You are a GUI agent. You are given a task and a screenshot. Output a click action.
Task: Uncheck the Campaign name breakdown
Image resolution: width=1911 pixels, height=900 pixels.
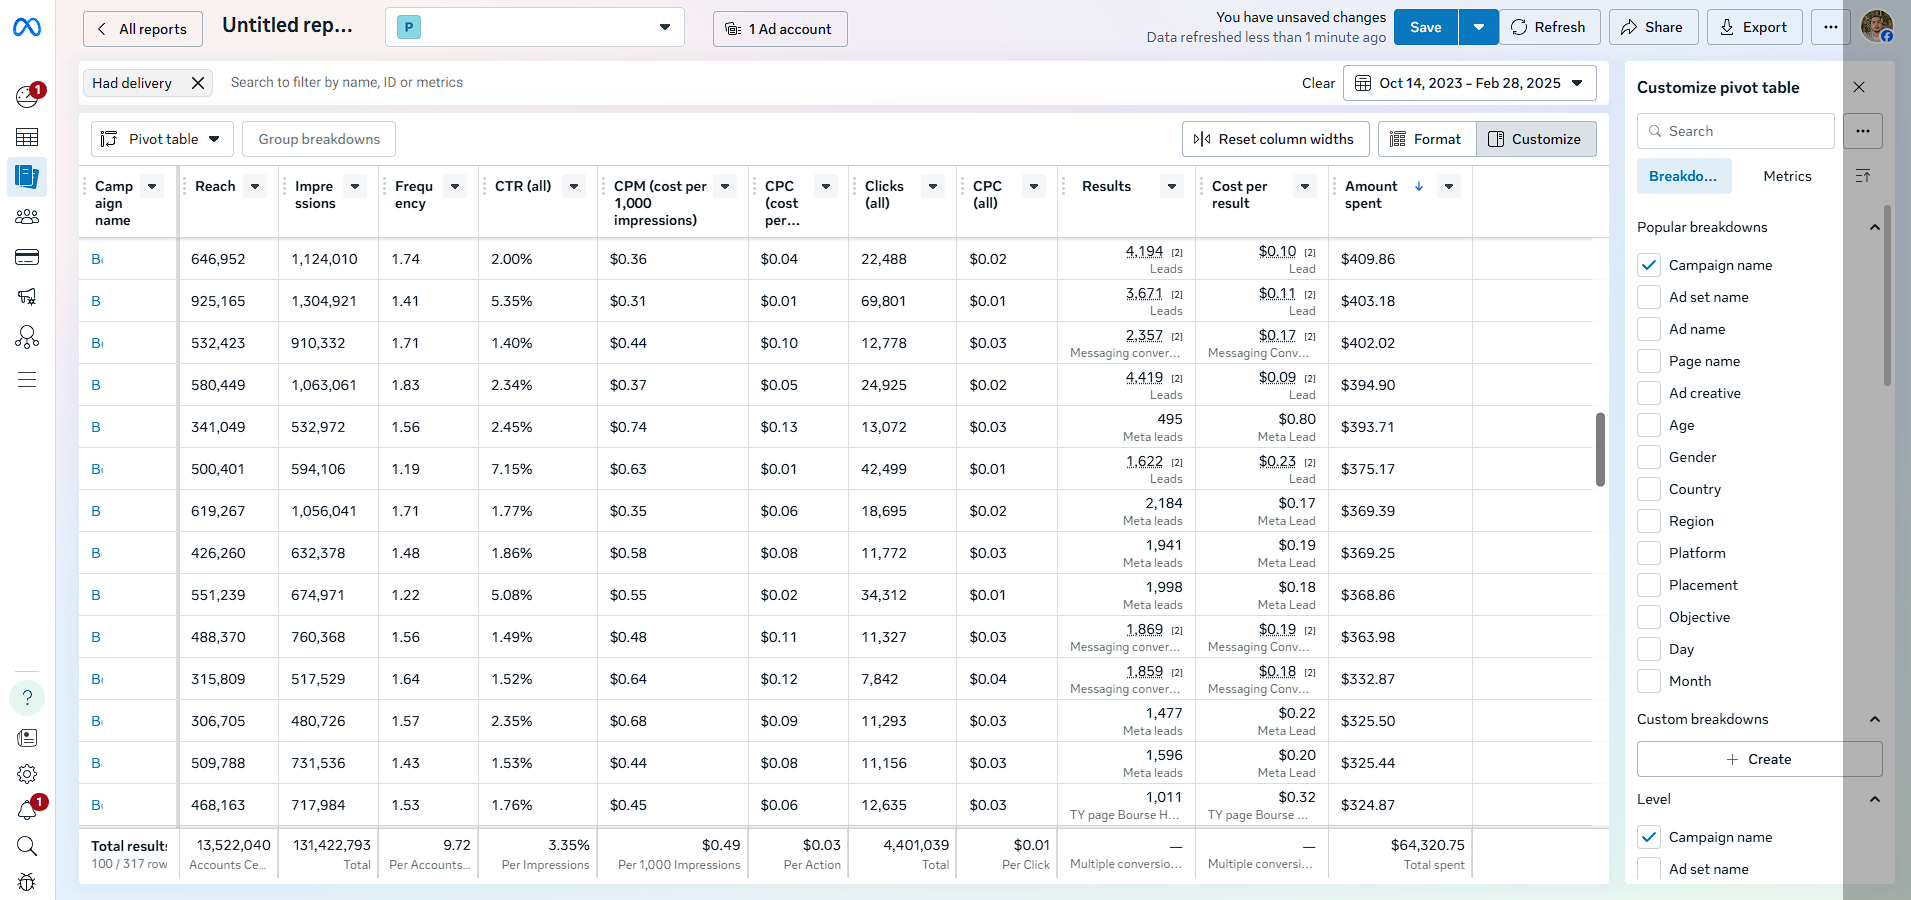(1649, 265)
